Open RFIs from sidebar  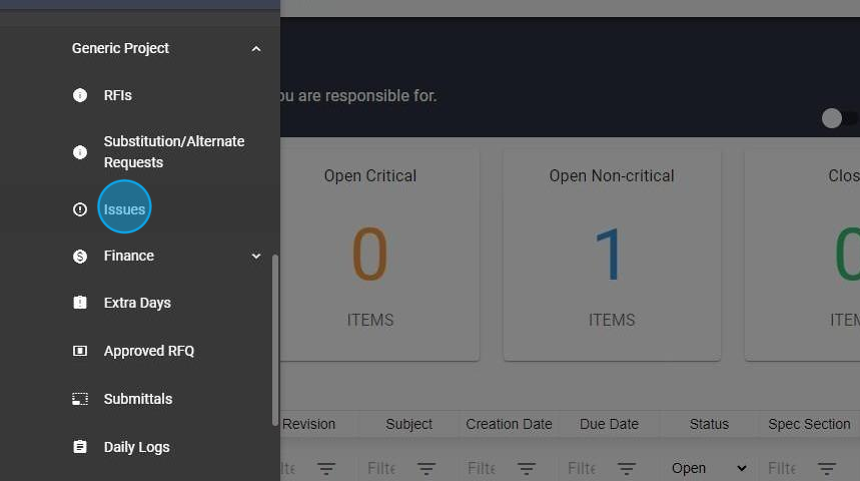click(x=118, y=95)
